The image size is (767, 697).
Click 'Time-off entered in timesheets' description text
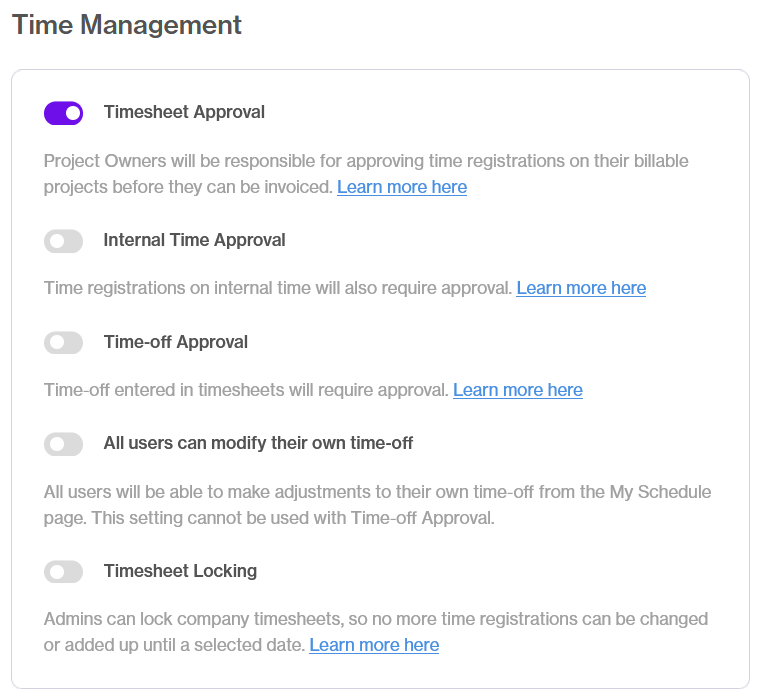tap(246, 390)
